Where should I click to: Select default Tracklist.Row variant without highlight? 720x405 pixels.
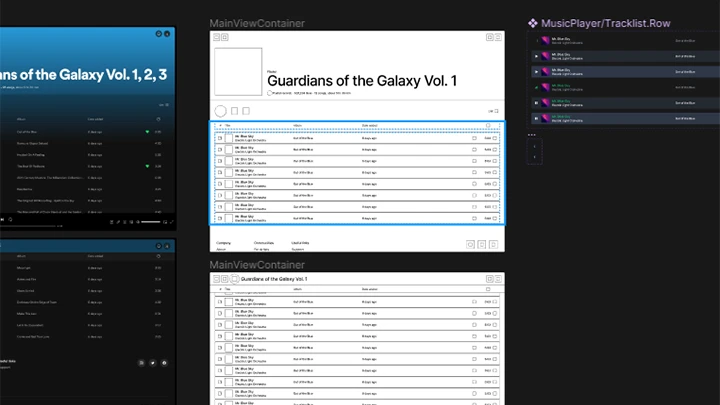tap(624, 41)
